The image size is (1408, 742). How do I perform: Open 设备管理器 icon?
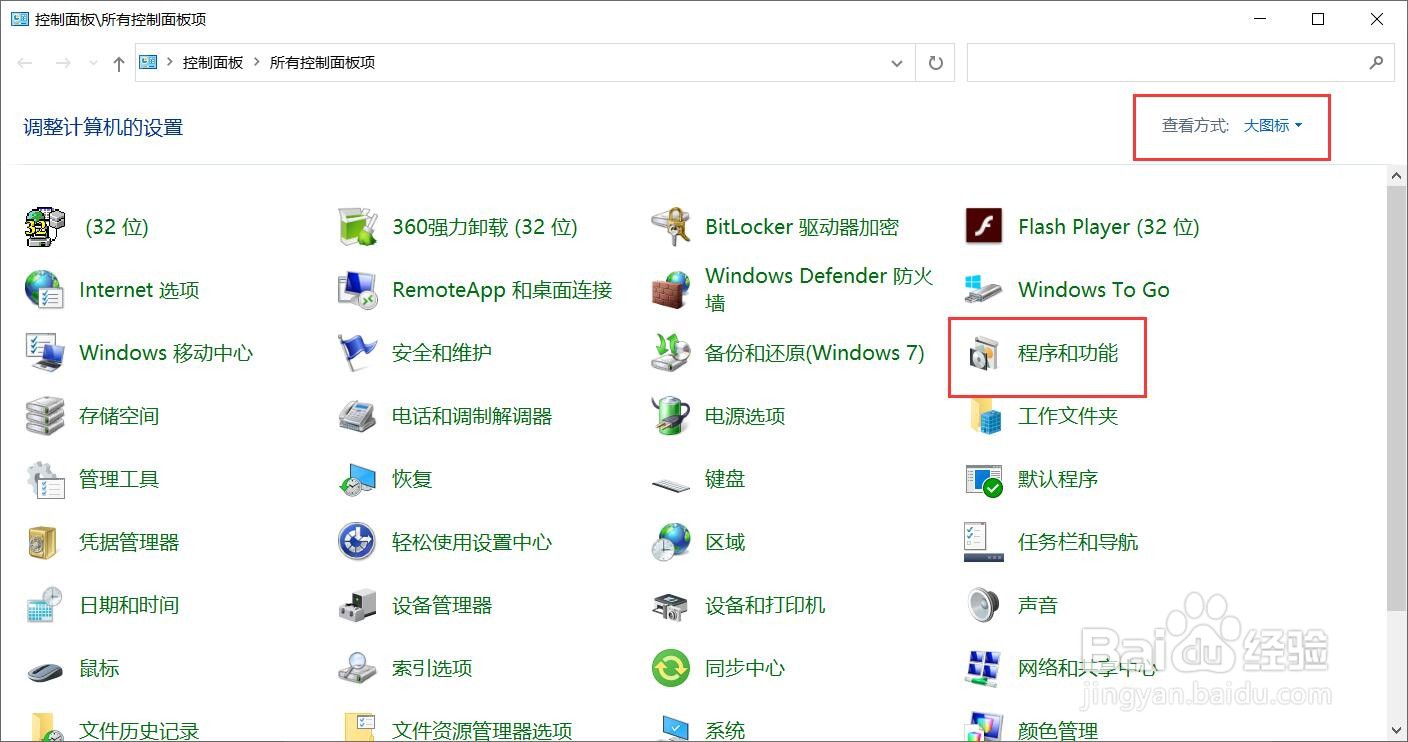coord(357,605)
